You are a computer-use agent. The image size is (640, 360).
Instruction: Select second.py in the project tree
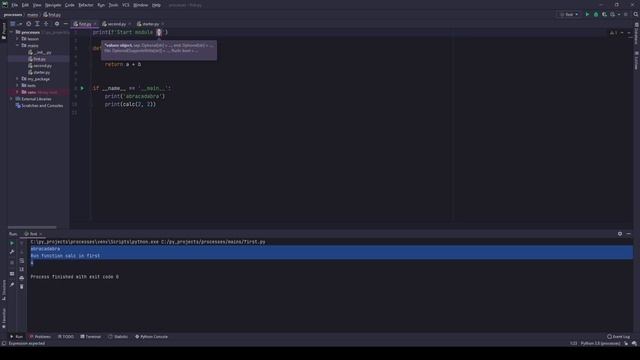(x=40, y=66)
